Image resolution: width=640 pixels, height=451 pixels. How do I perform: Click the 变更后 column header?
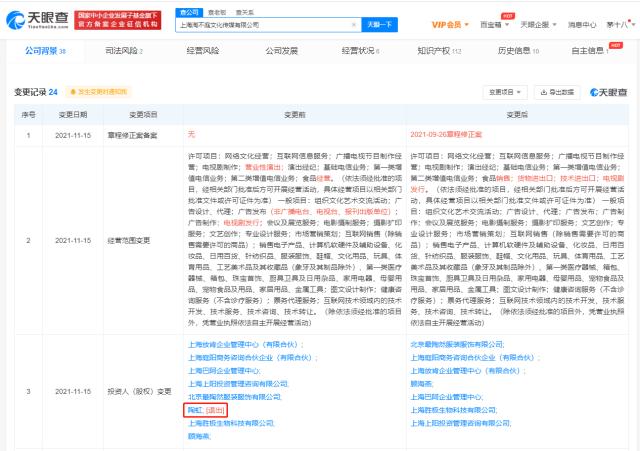[517, 115]
